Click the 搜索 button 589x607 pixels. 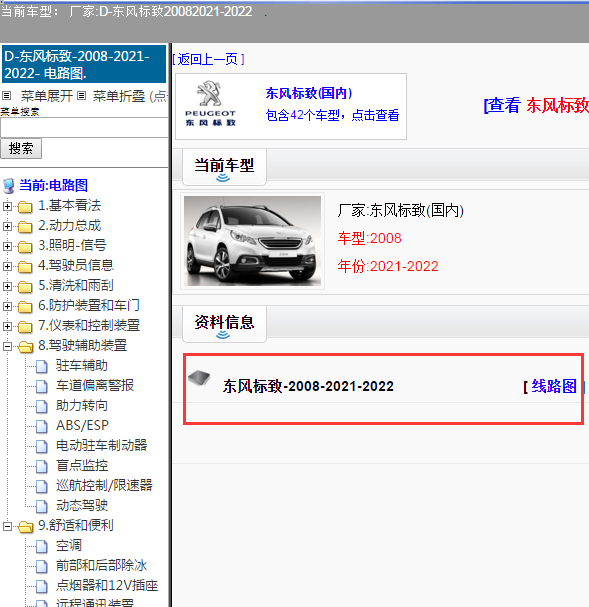pyautogui.click(x=21, y=149)
